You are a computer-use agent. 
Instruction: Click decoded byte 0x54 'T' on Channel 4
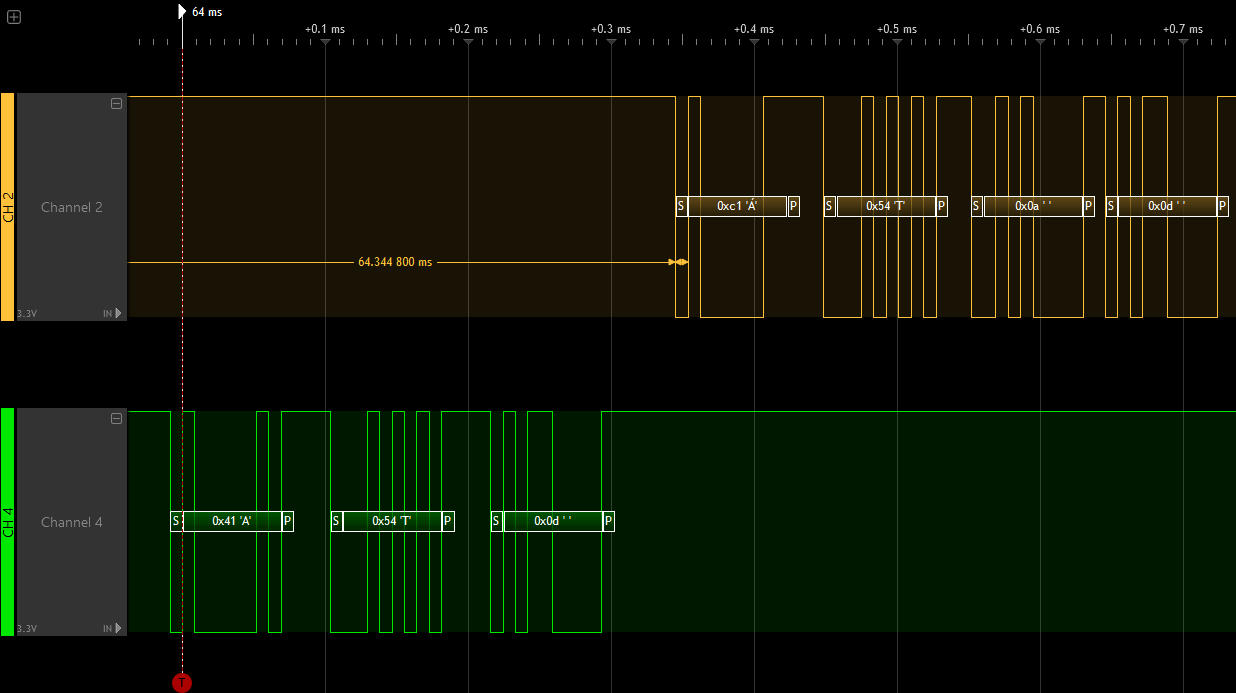click(x=391, y=521)
